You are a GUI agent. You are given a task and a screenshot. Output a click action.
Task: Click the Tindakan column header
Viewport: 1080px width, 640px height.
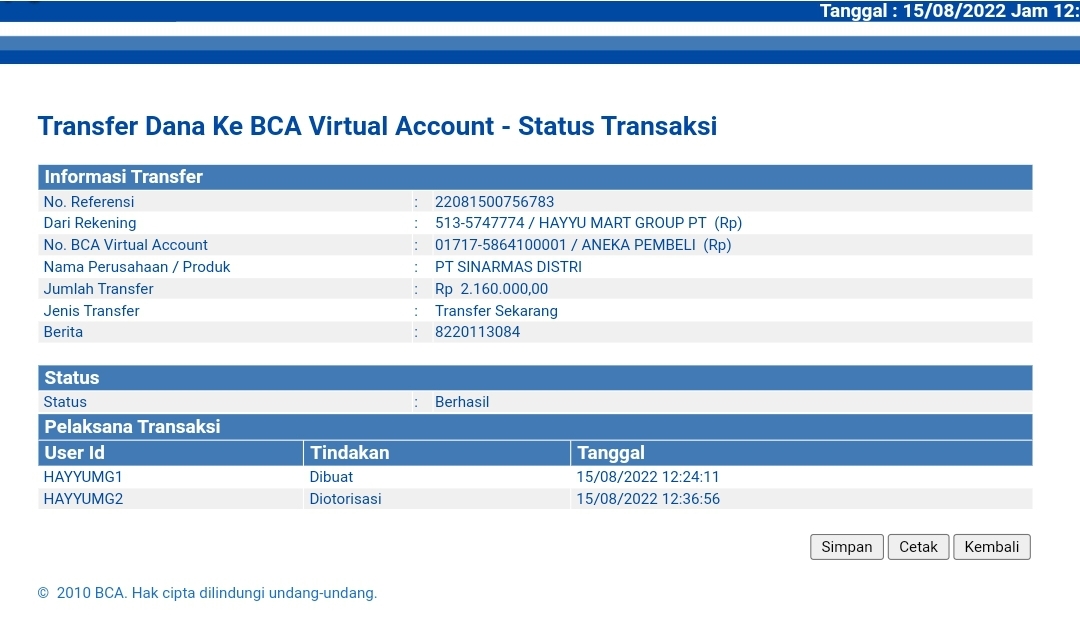[349, 453]
